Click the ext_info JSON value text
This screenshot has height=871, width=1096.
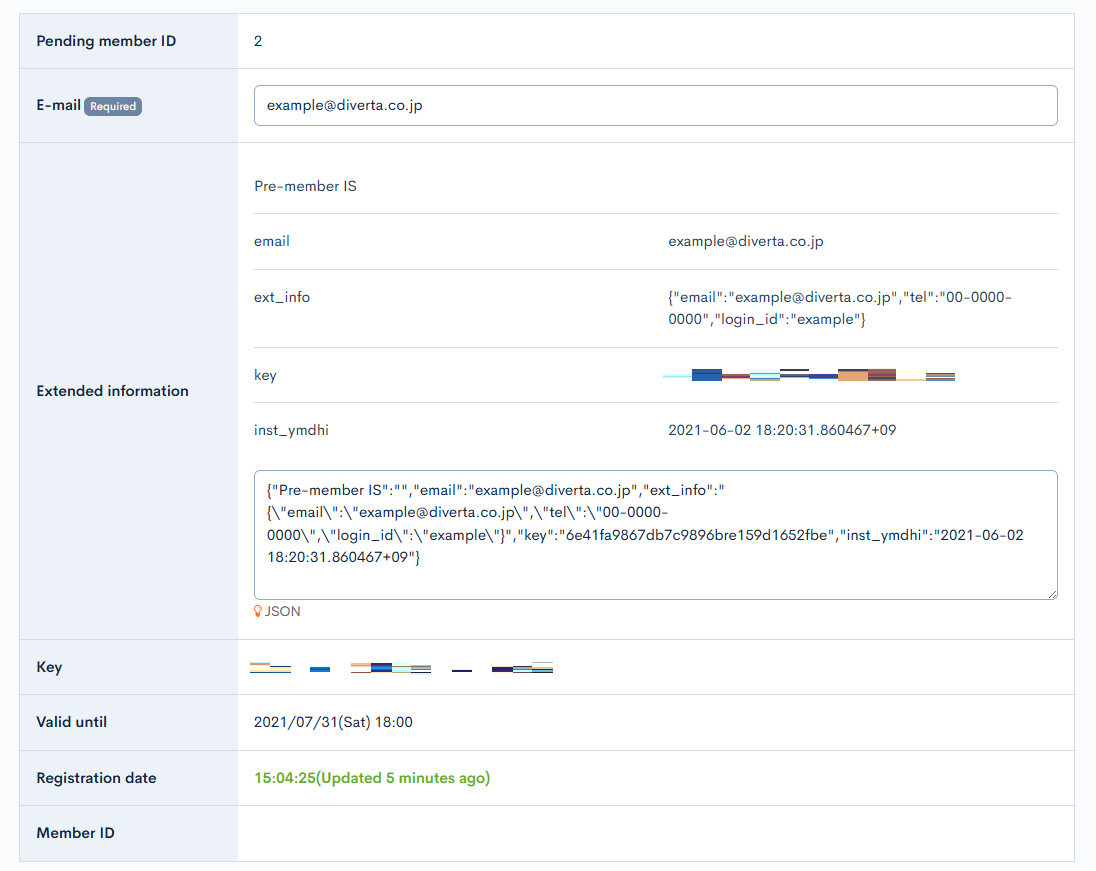(840, 308)
